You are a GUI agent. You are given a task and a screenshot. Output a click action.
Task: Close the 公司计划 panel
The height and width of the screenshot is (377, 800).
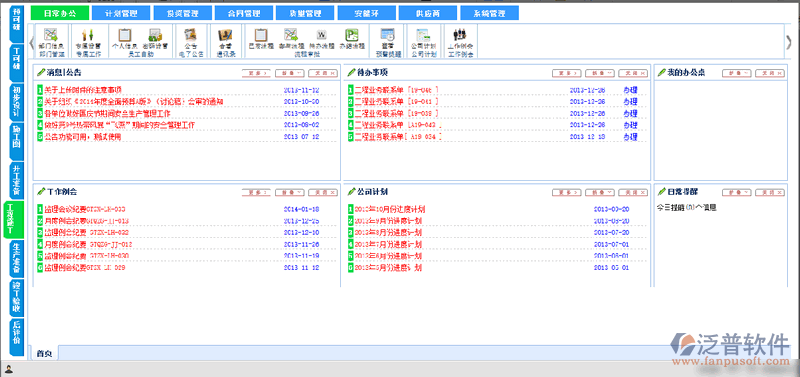point(633,193)
